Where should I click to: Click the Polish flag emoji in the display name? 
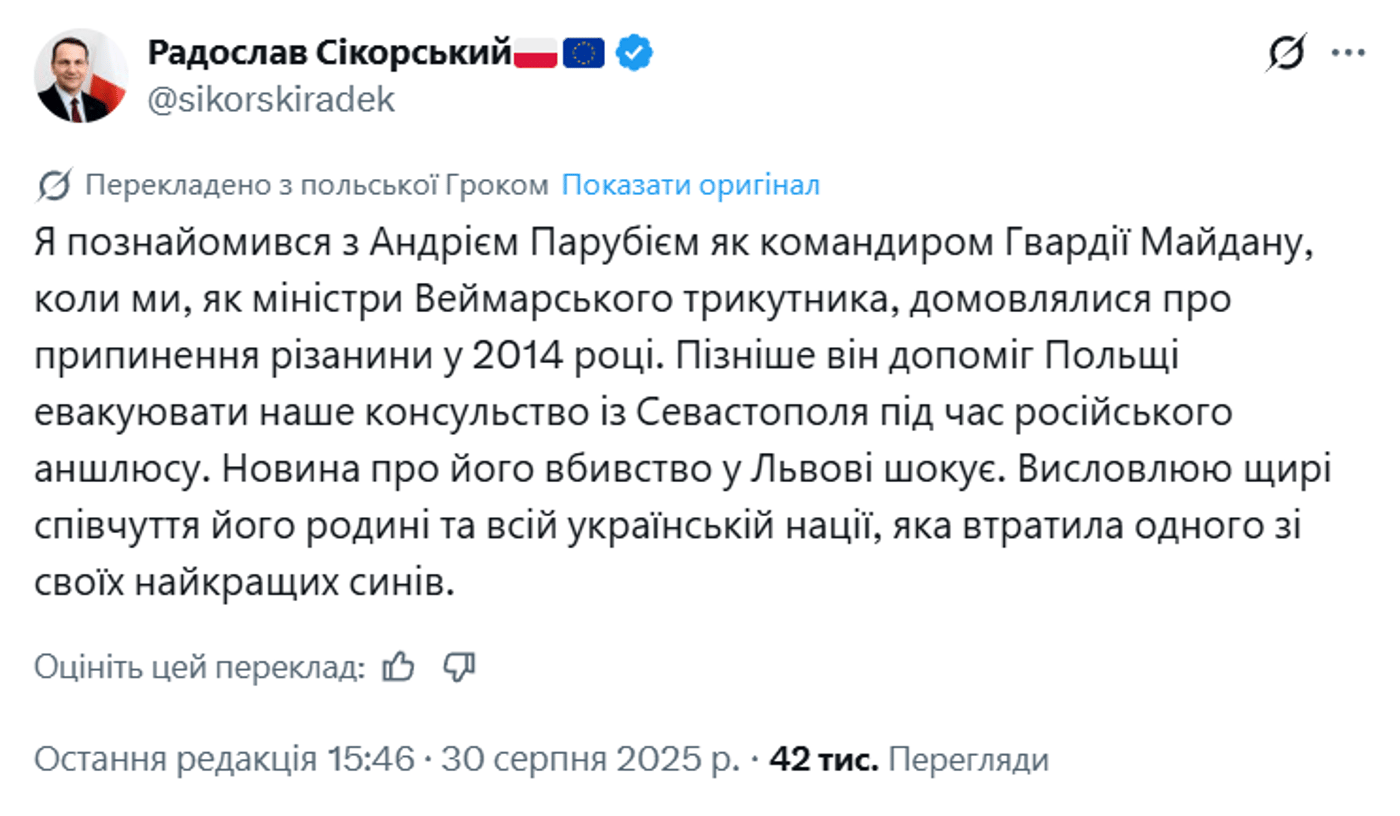(534, 52)
